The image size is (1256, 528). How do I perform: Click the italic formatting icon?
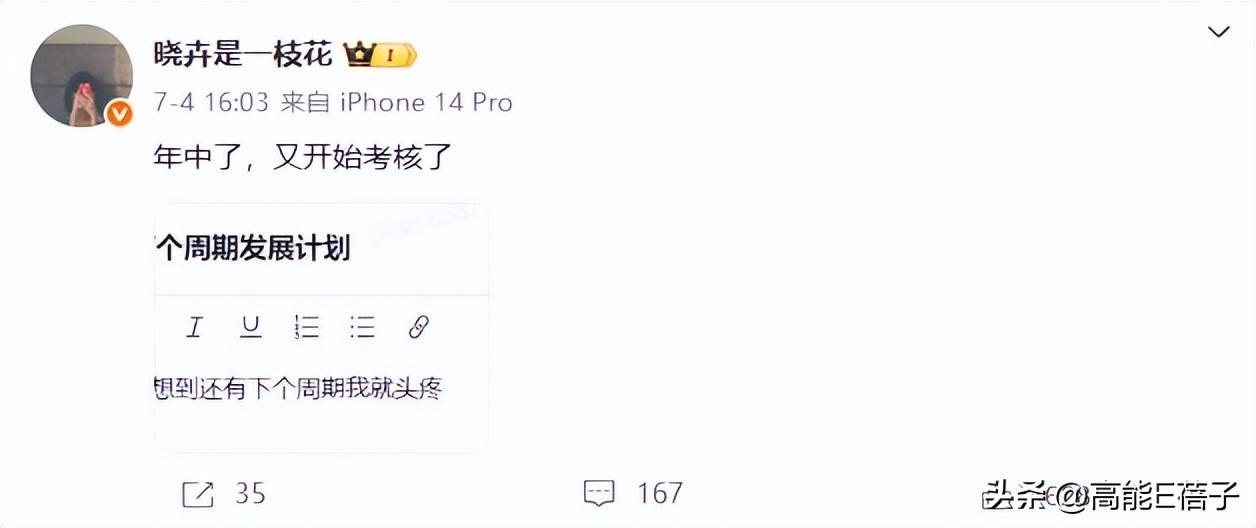coord(195,327)
